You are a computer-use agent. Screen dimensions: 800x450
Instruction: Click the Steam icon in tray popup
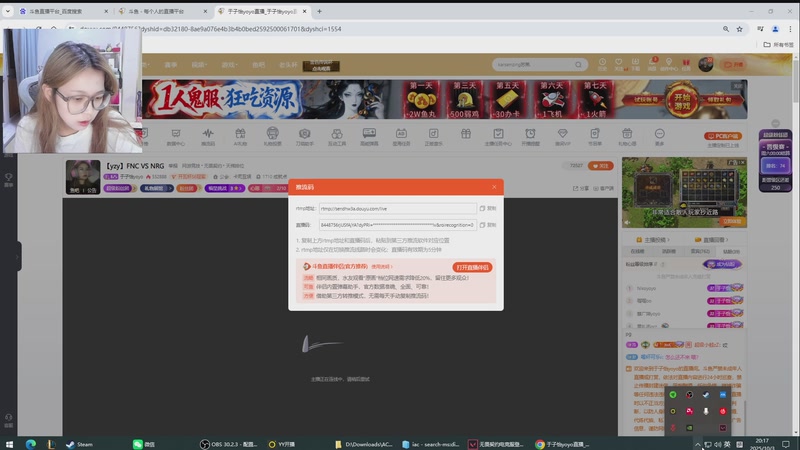(x=706, y=394)
